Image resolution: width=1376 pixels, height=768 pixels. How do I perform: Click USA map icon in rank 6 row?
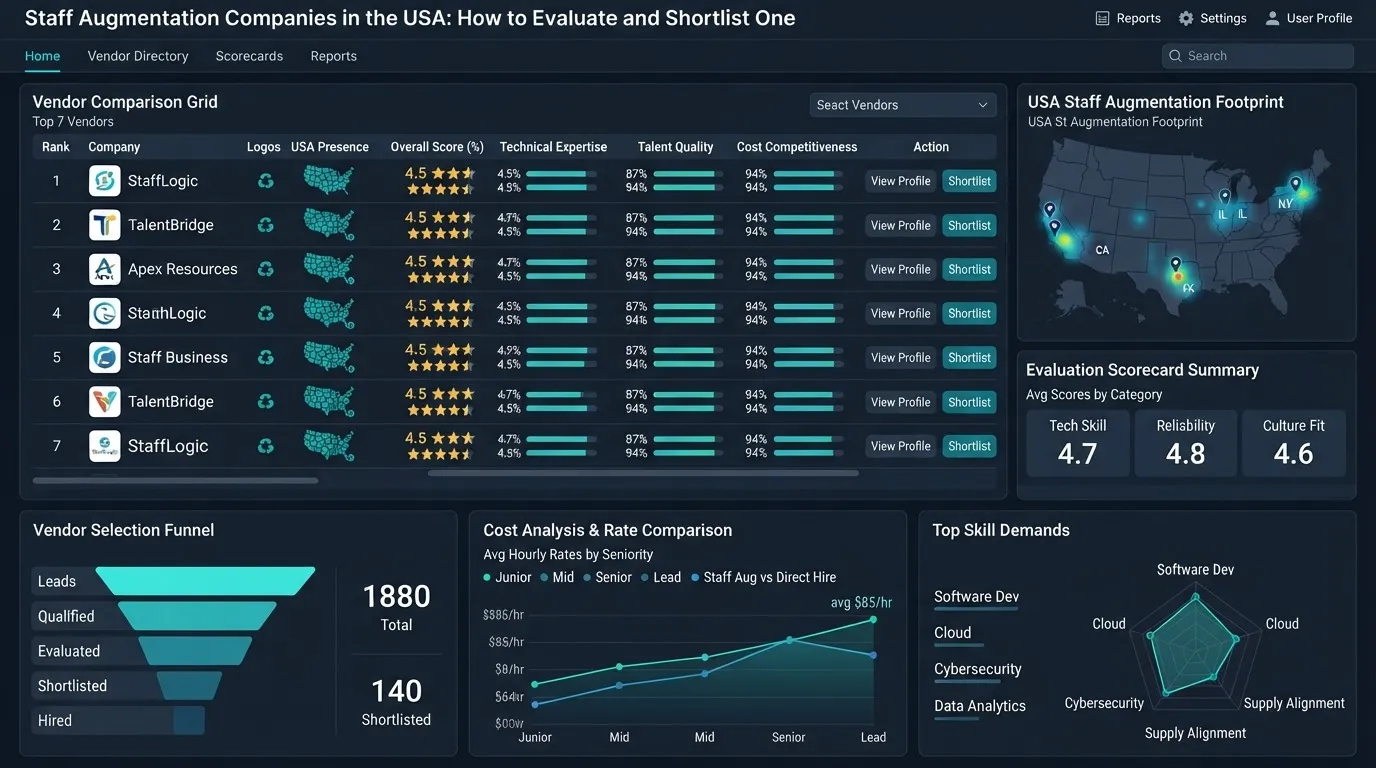coord(329,401)
